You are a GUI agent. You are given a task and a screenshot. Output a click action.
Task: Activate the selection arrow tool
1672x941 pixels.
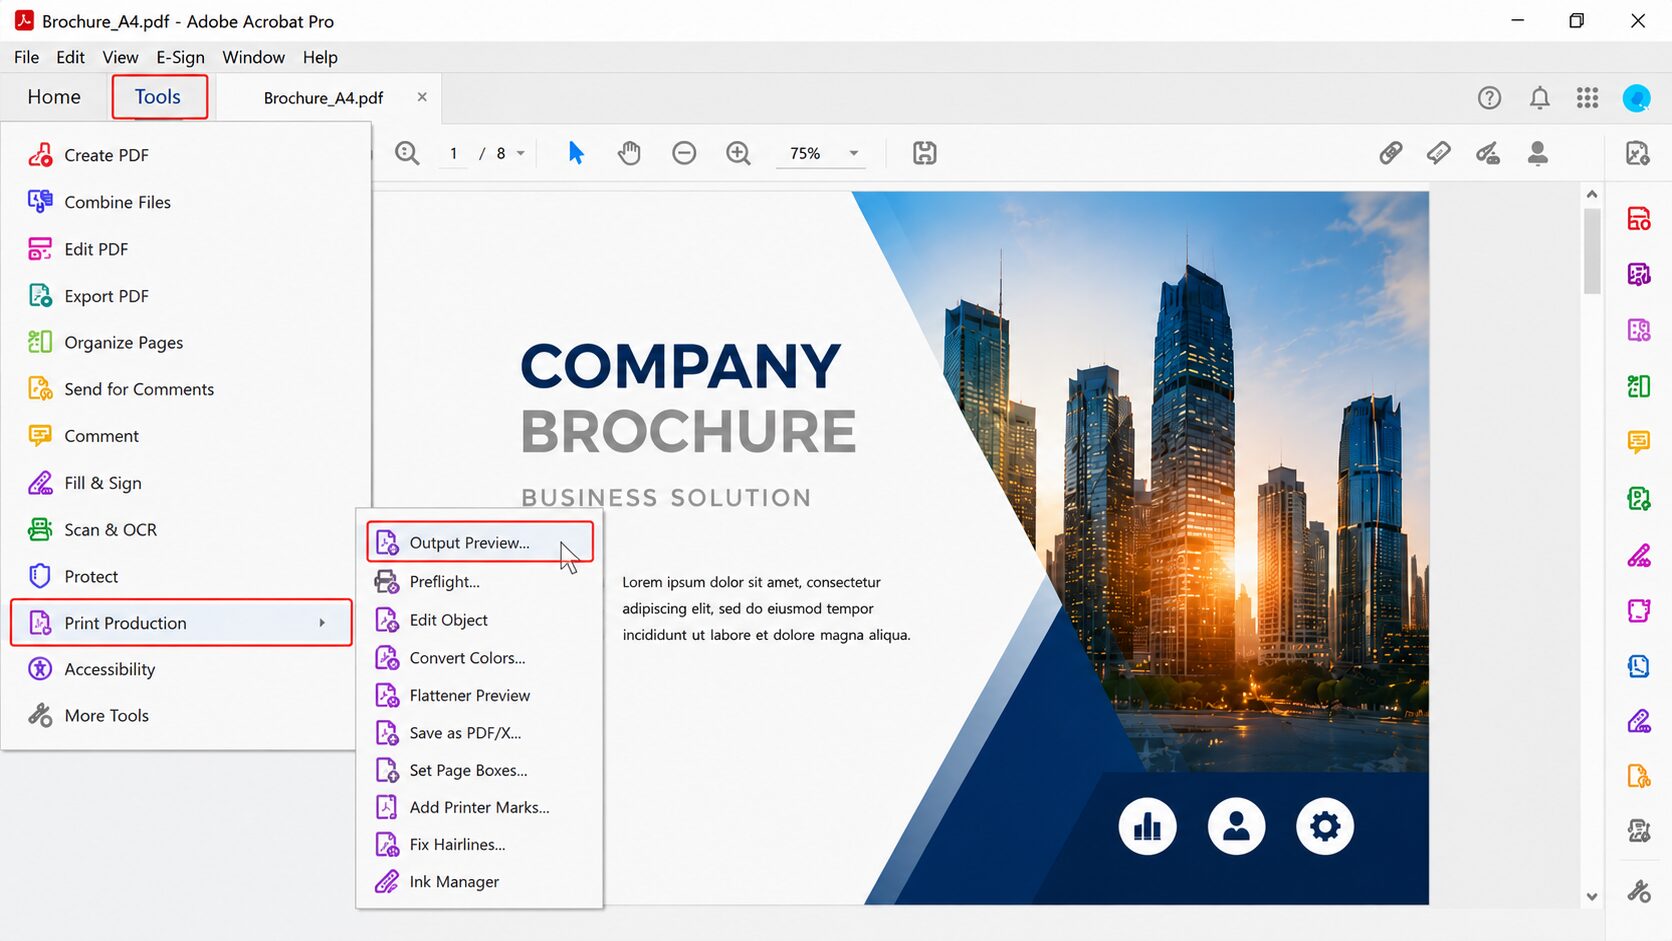[576, 153]
